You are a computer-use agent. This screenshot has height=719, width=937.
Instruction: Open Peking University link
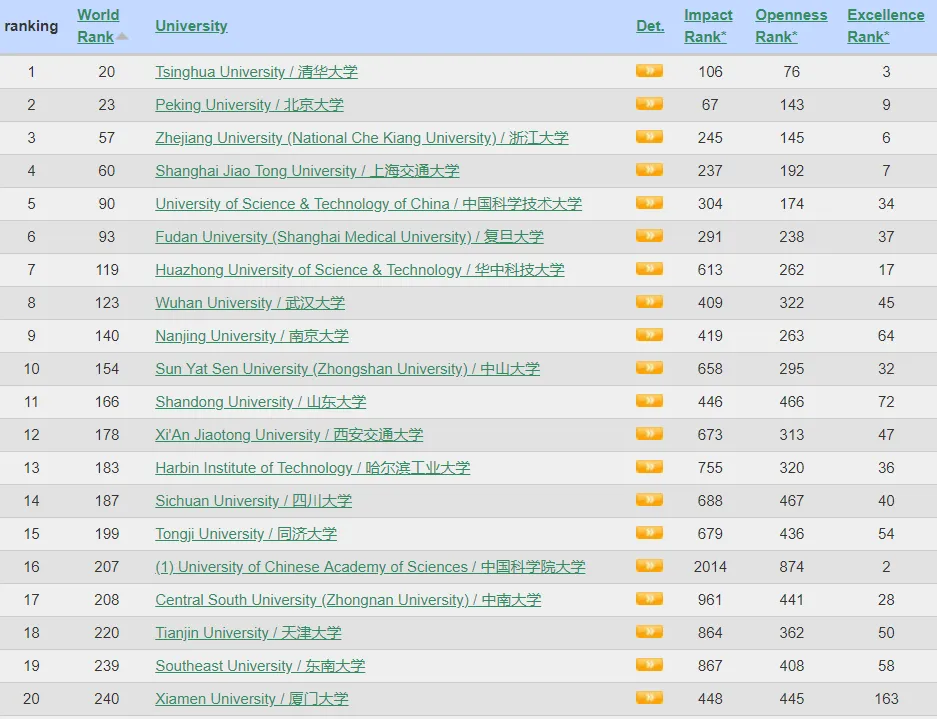pyautogui.click(x=250, y=105)
